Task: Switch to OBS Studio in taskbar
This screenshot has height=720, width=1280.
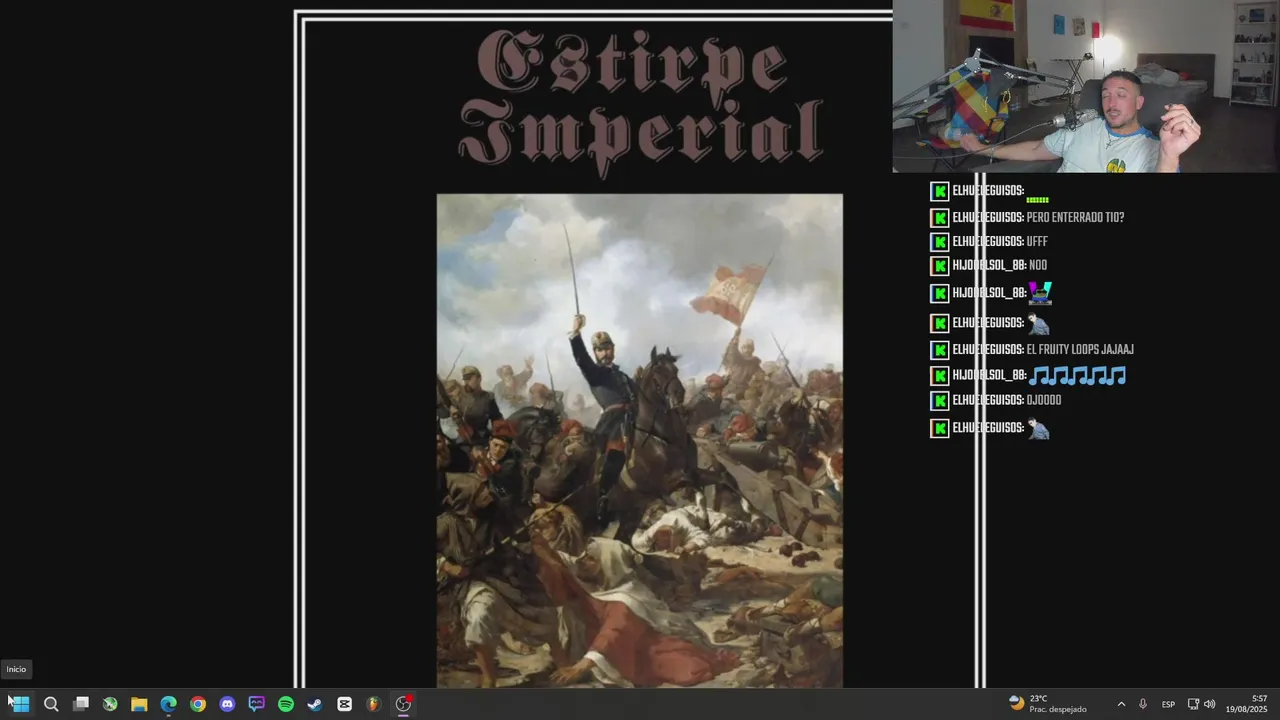Action: [x=403, y=704]
